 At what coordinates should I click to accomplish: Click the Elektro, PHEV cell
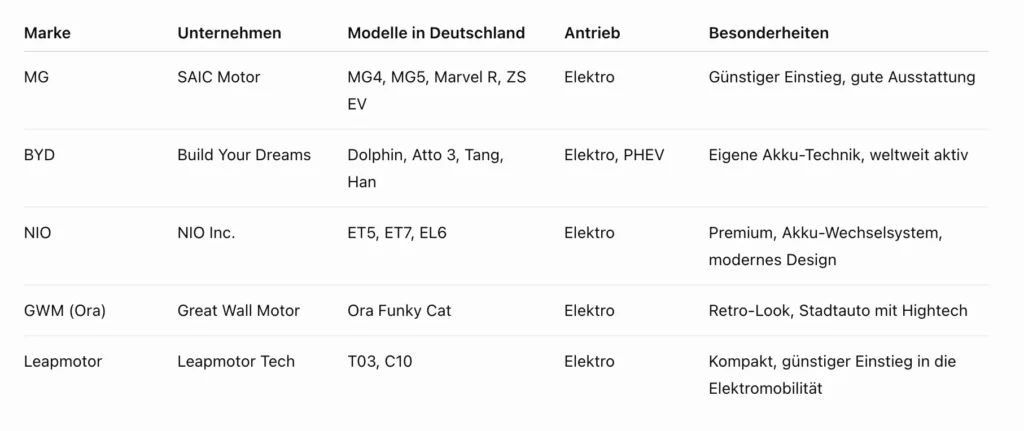(x=614, y=155)
